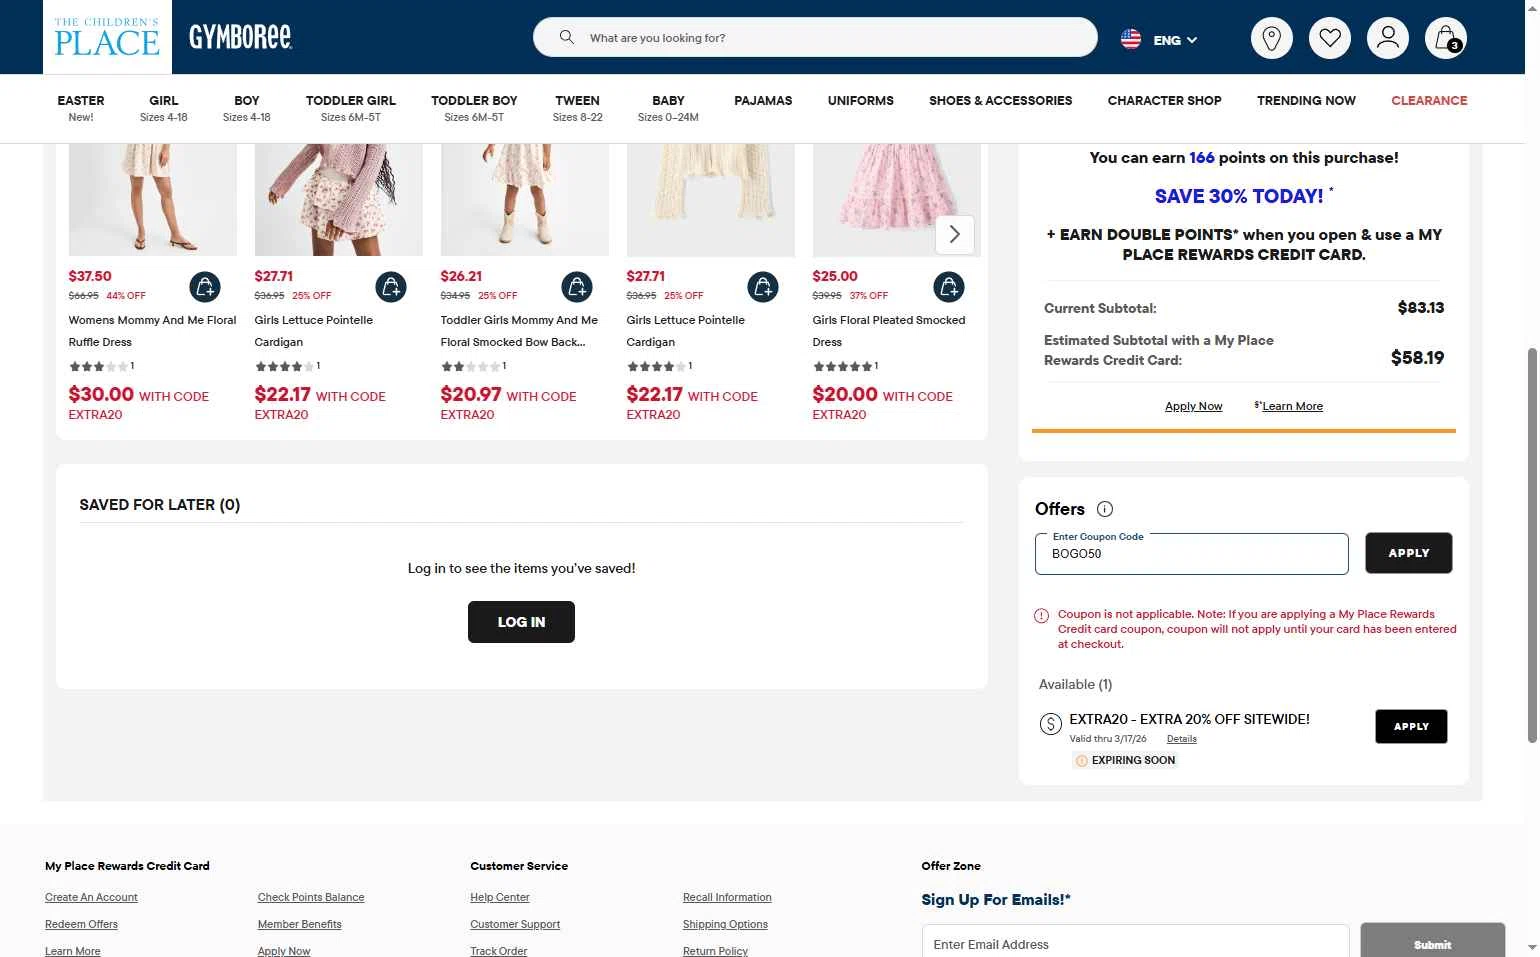Open the shopping bag with 3 items
The image size is (1540, 957).
[1446, 38]
